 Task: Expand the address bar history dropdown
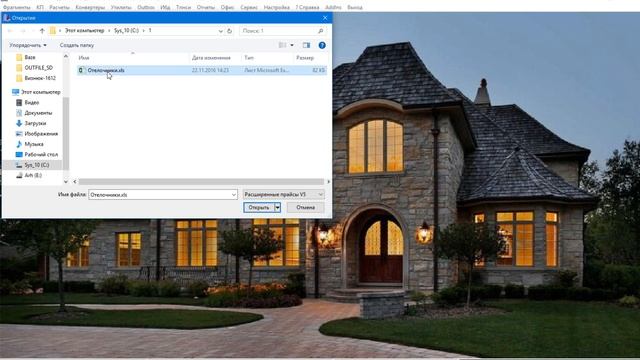point(220,31)
